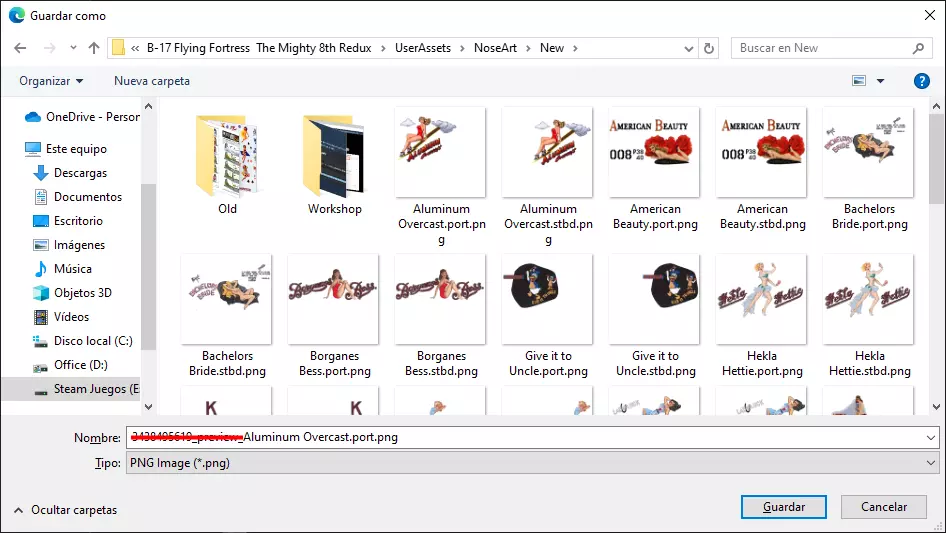
Task: Go up one folder level arrow
Action: (94, 48)
